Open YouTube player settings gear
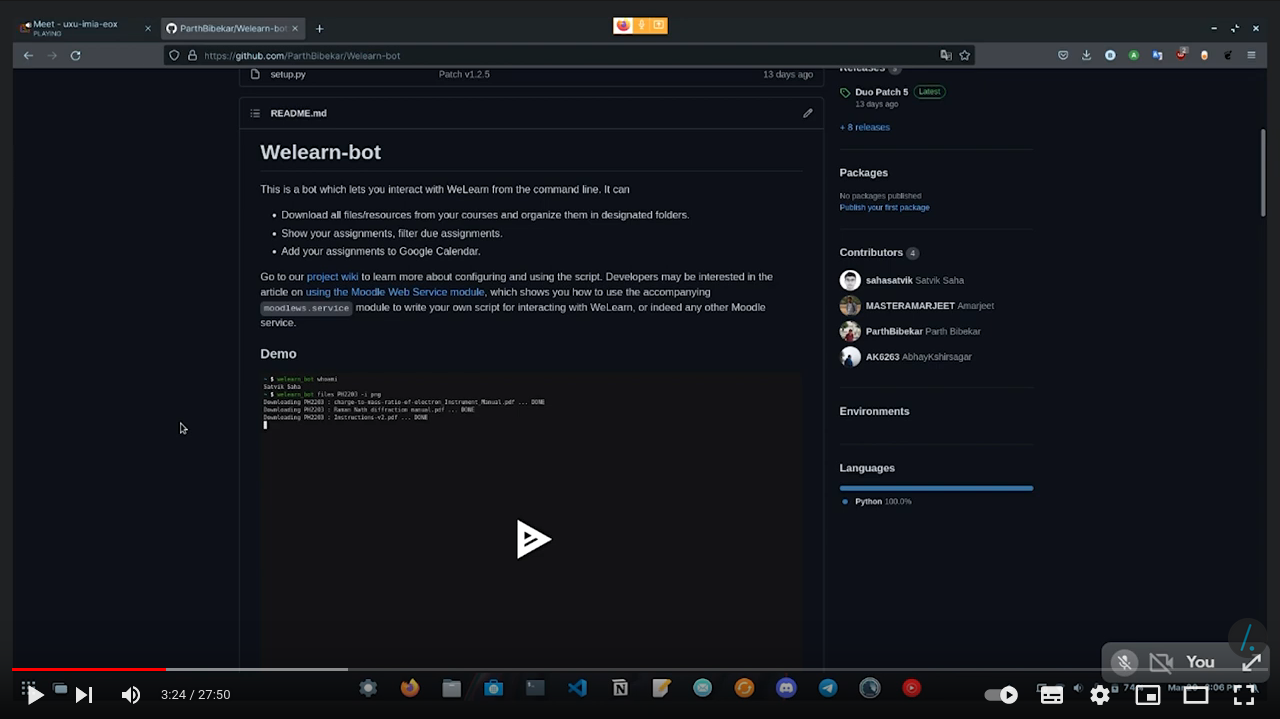The width and height of the screenshot is (1280, 719). point(1100,694)
